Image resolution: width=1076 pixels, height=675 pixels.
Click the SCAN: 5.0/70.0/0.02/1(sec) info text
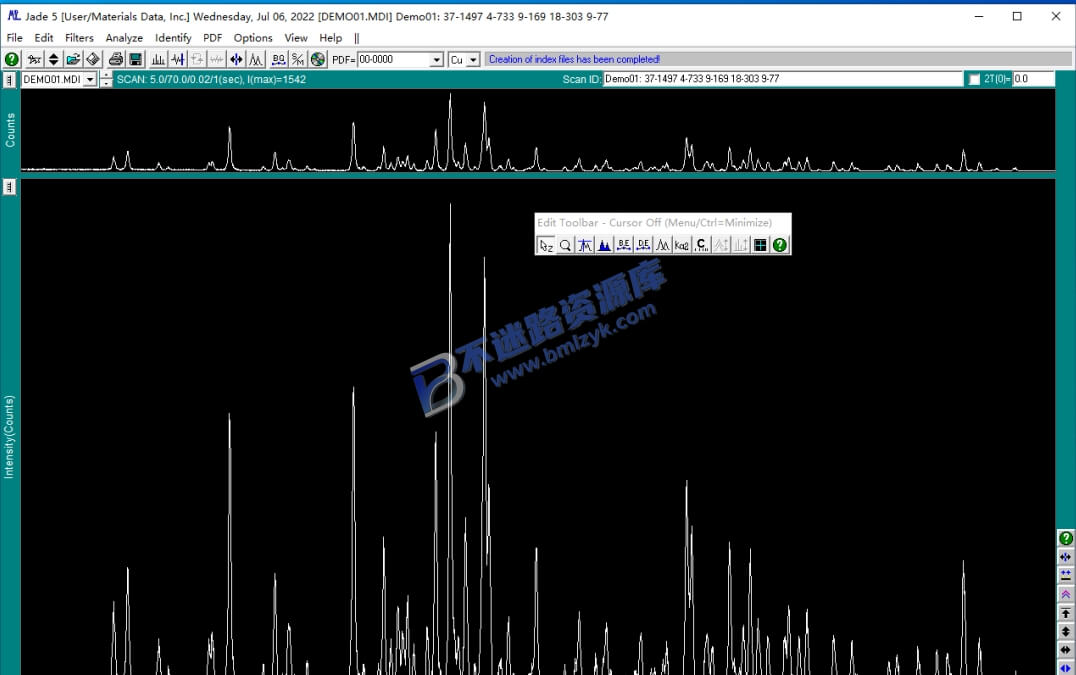click(x=211, y=80)
